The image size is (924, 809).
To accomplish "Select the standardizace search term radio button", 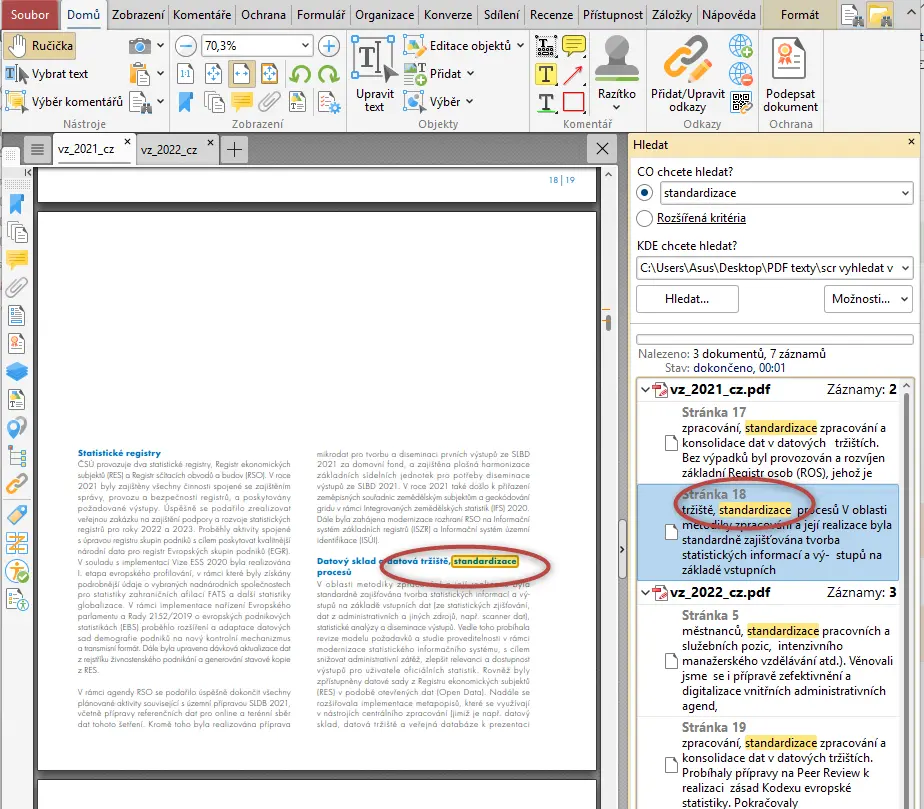I will (x=645, y=193).
